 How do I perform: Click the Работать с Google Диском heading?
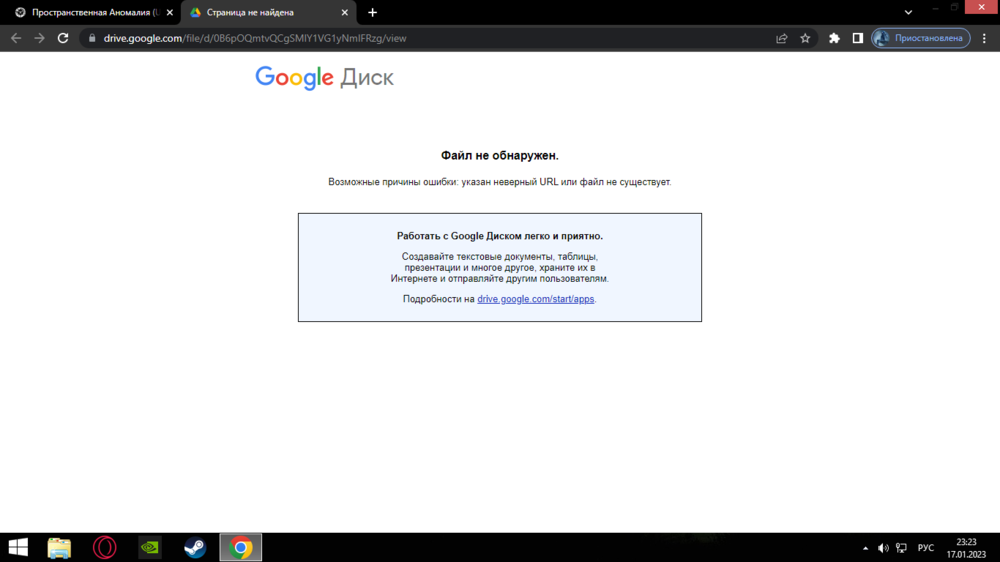pyautogui.click(x=499, y=236)
